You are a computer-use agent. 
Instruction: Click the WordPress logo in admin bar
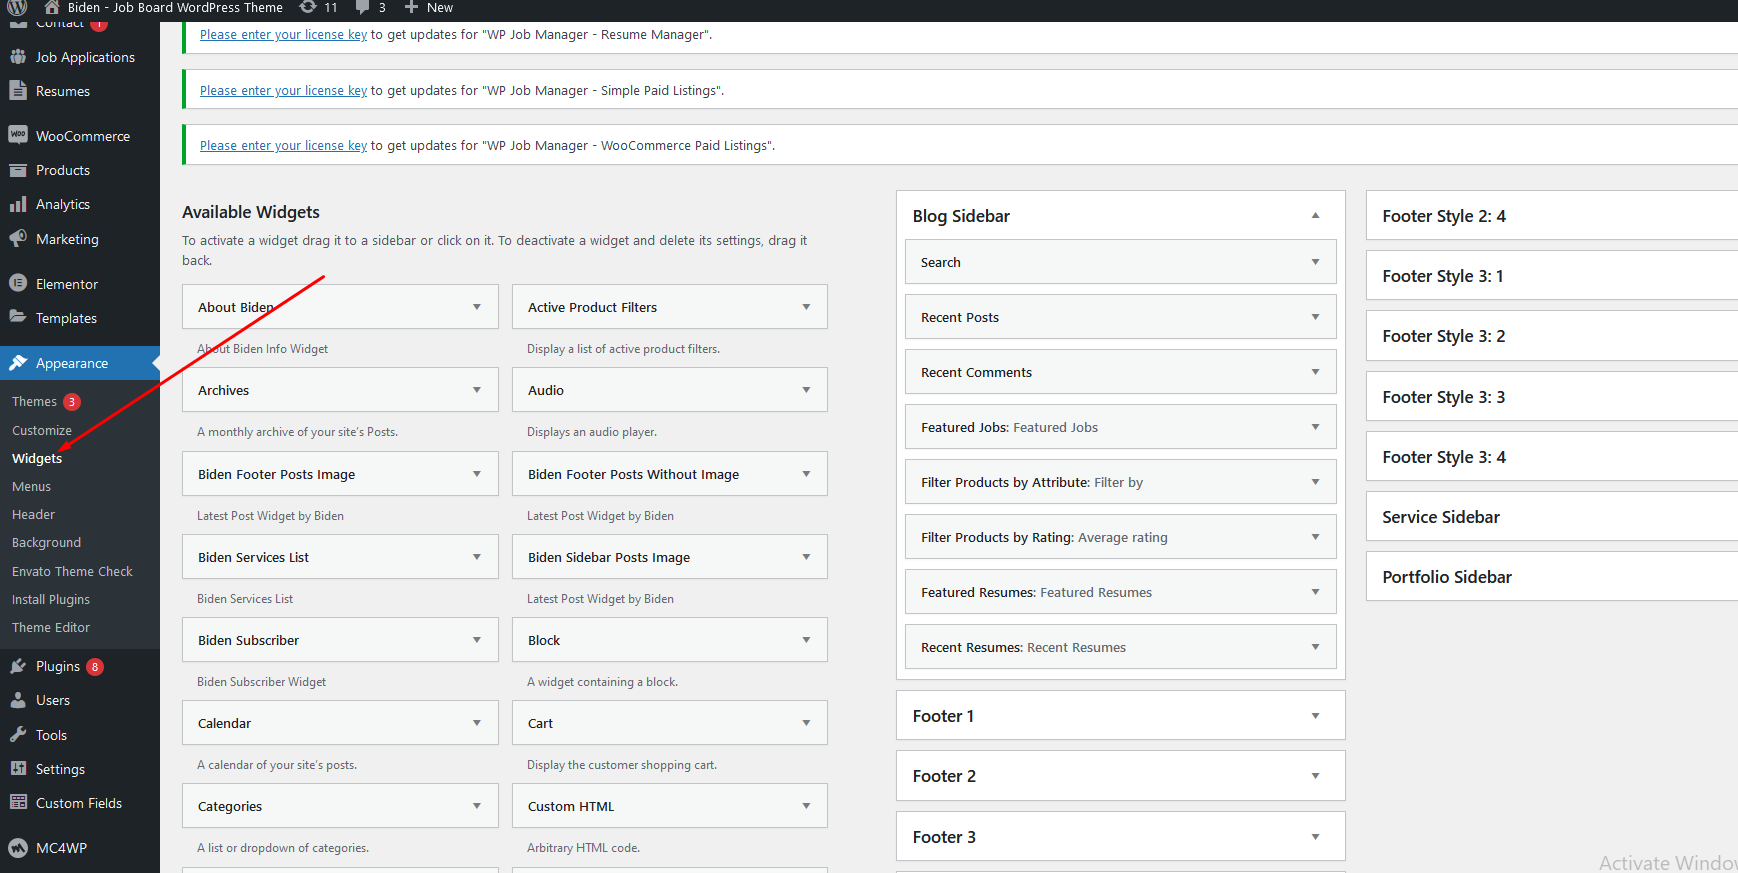(17, 7)
